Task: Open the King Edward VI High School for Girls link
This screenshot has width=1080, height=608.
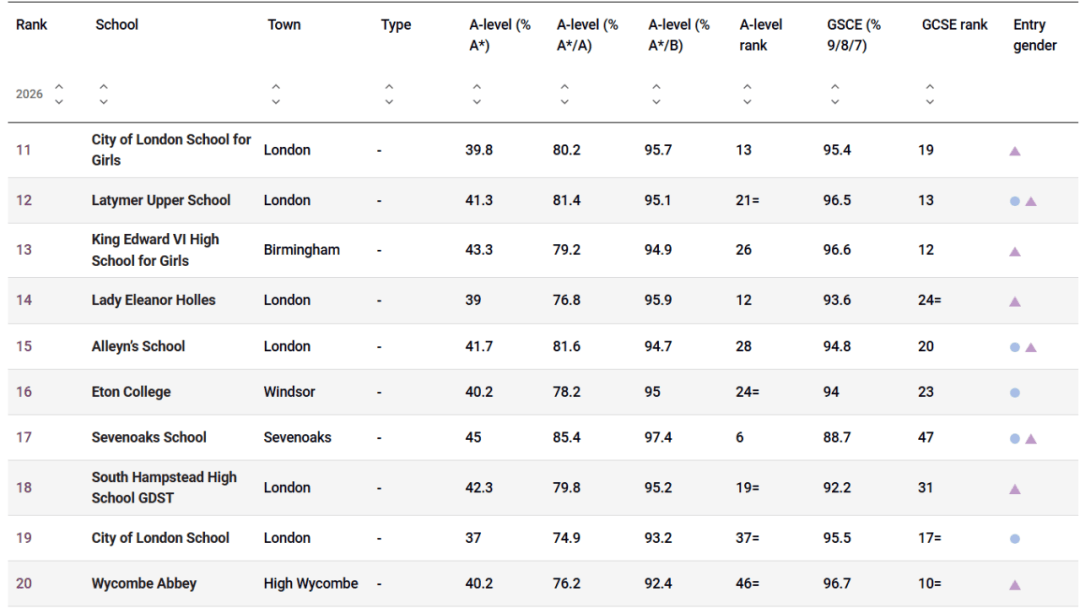Action: (x=155, y=250)
